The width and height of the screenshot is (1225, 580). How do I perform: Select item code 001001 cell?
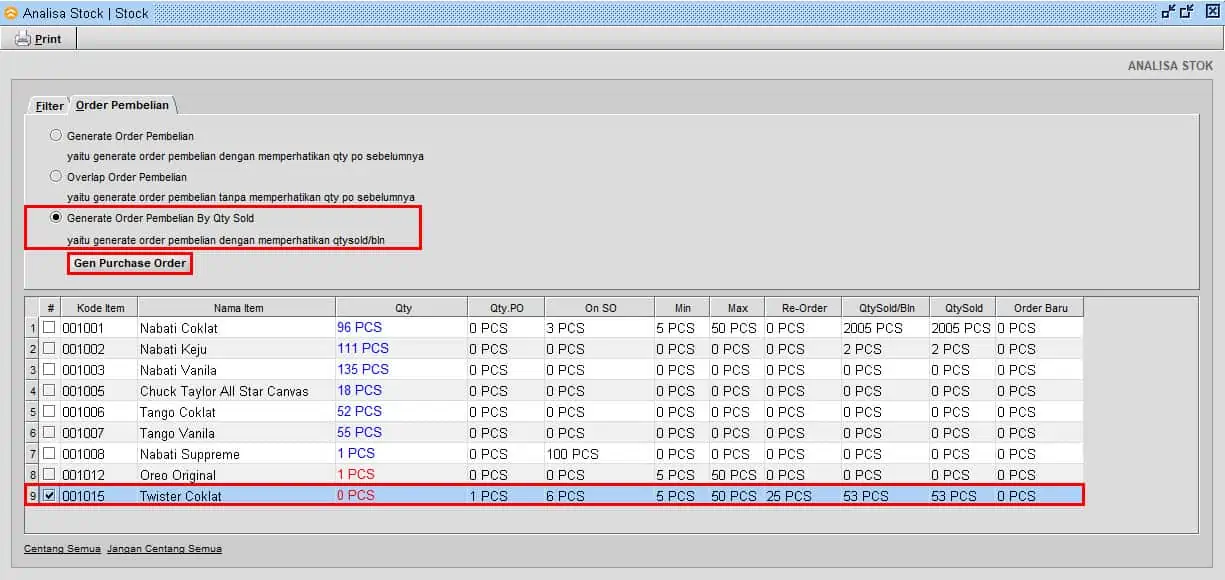pos(99,327)
